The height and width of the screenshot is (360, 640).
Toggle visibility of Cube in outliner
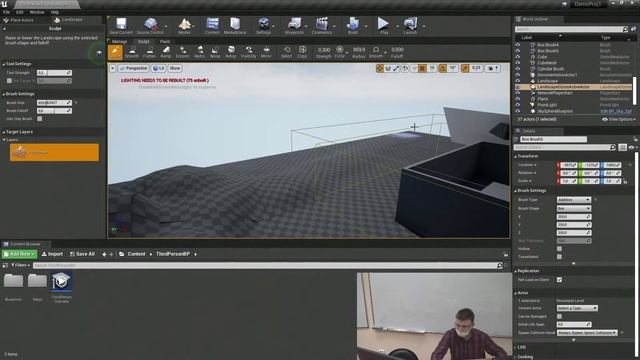(x=518, y=57)
